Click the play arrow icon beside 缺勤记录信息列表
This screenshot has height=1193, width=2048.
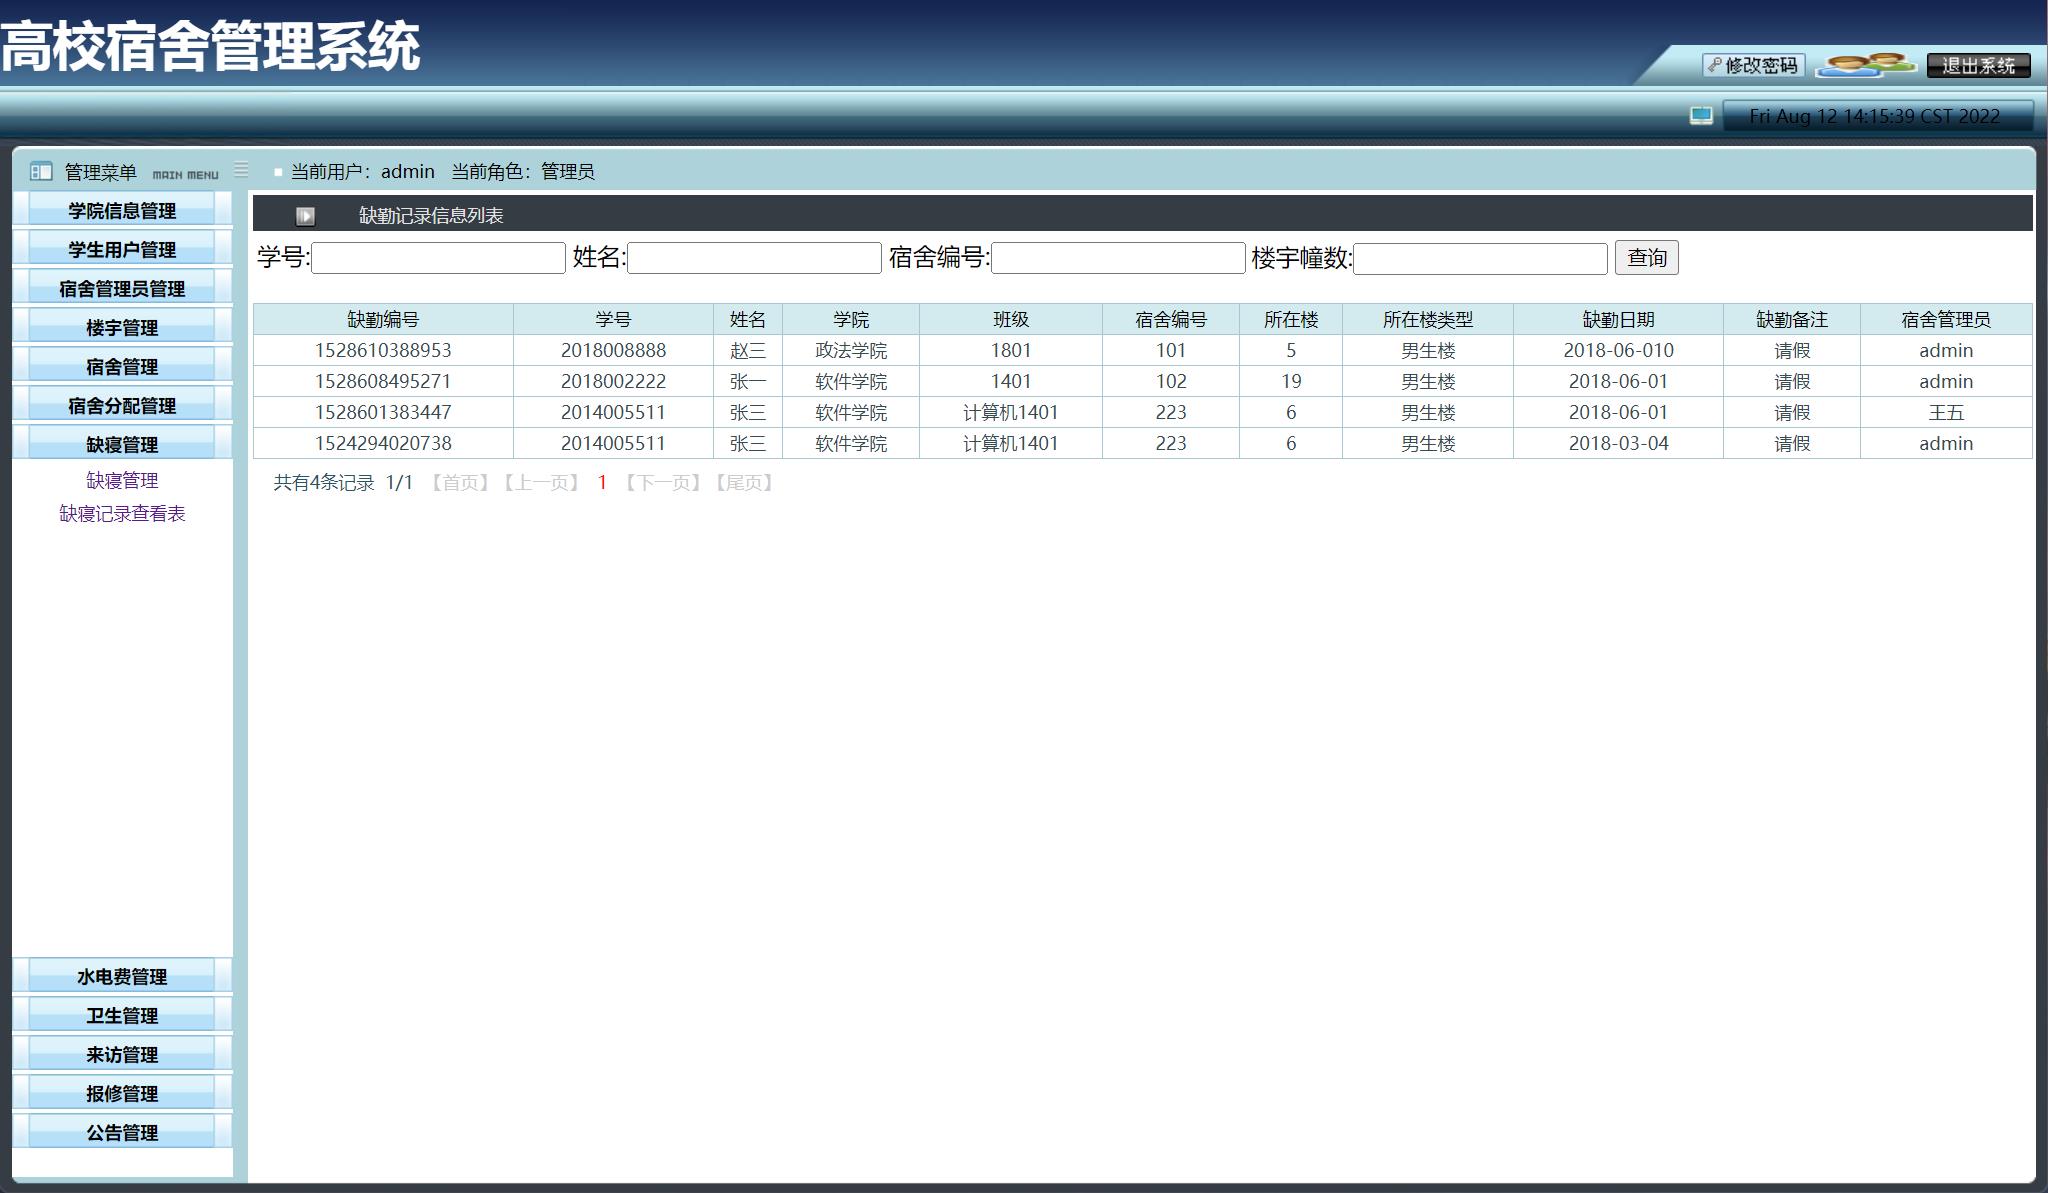305,216
